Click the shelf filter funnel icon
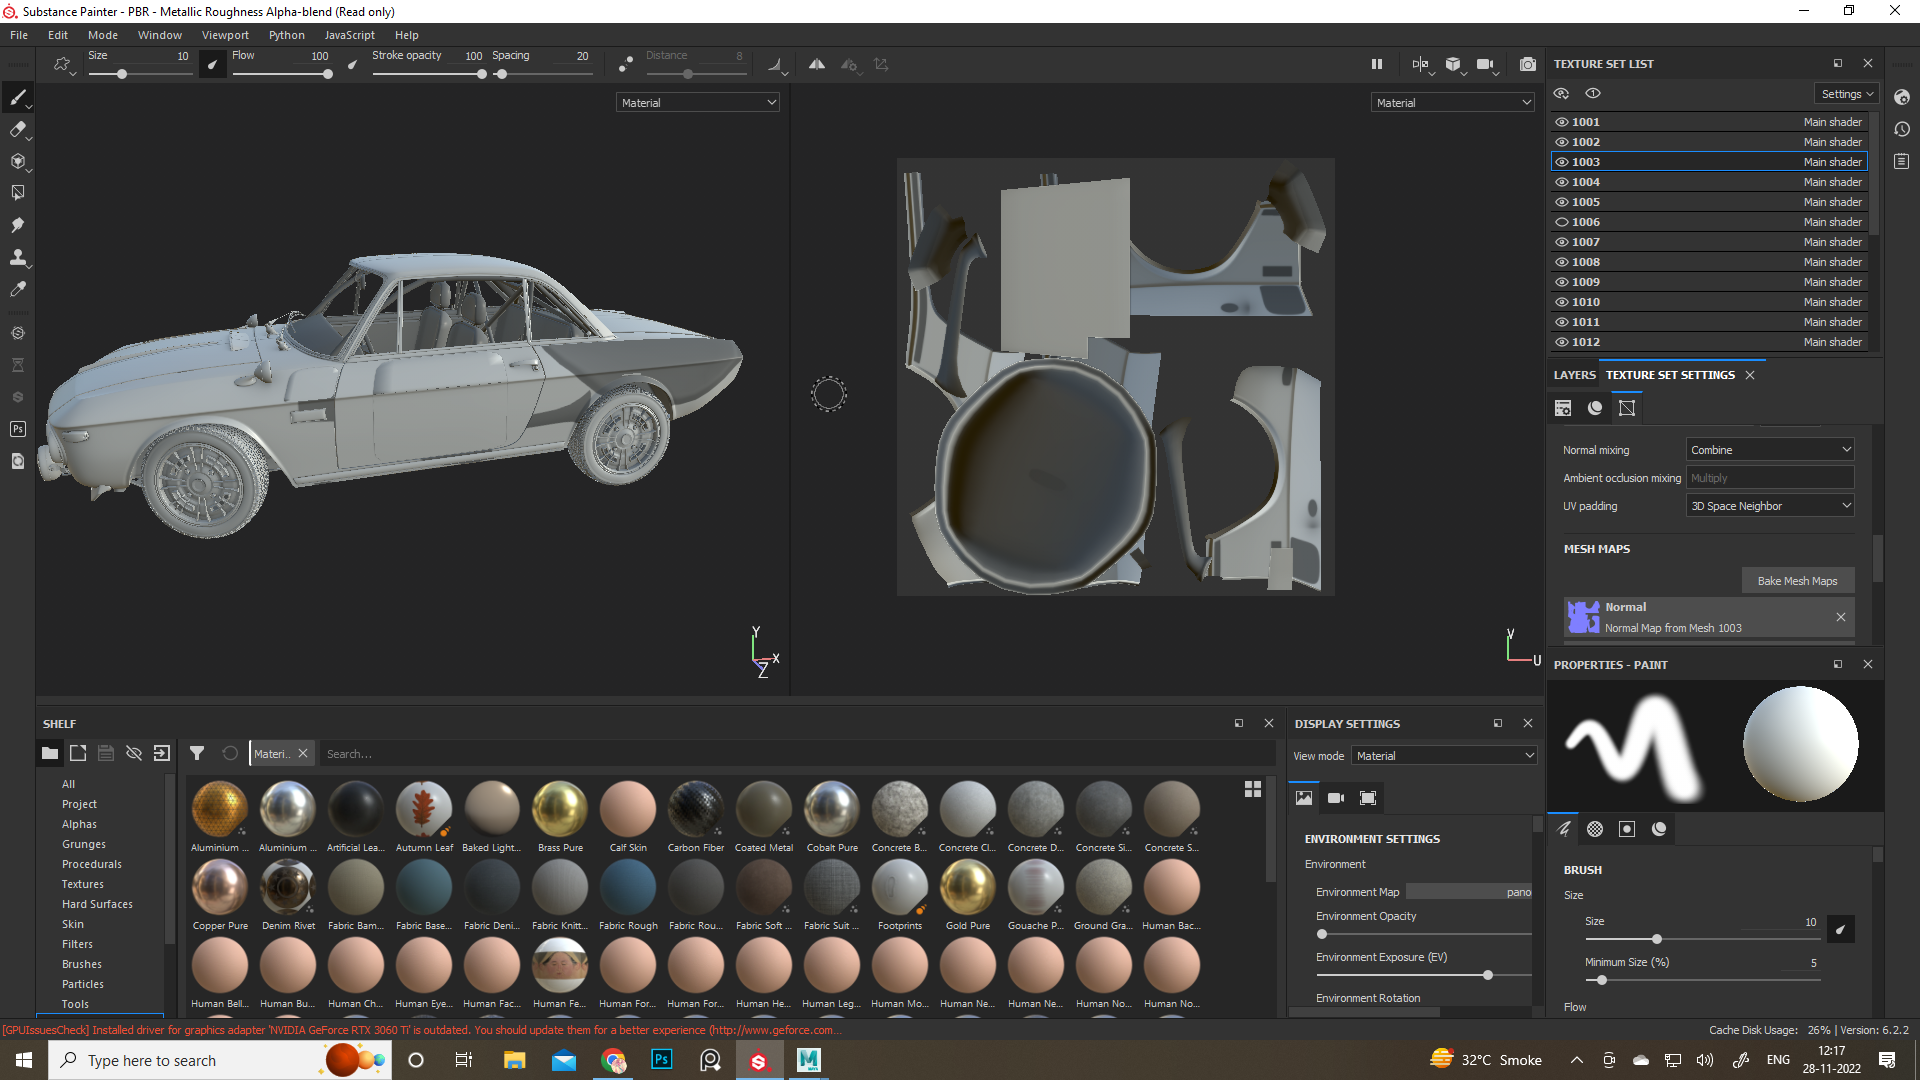This screenshot has height=1080, width=1920. click(197, 754)
